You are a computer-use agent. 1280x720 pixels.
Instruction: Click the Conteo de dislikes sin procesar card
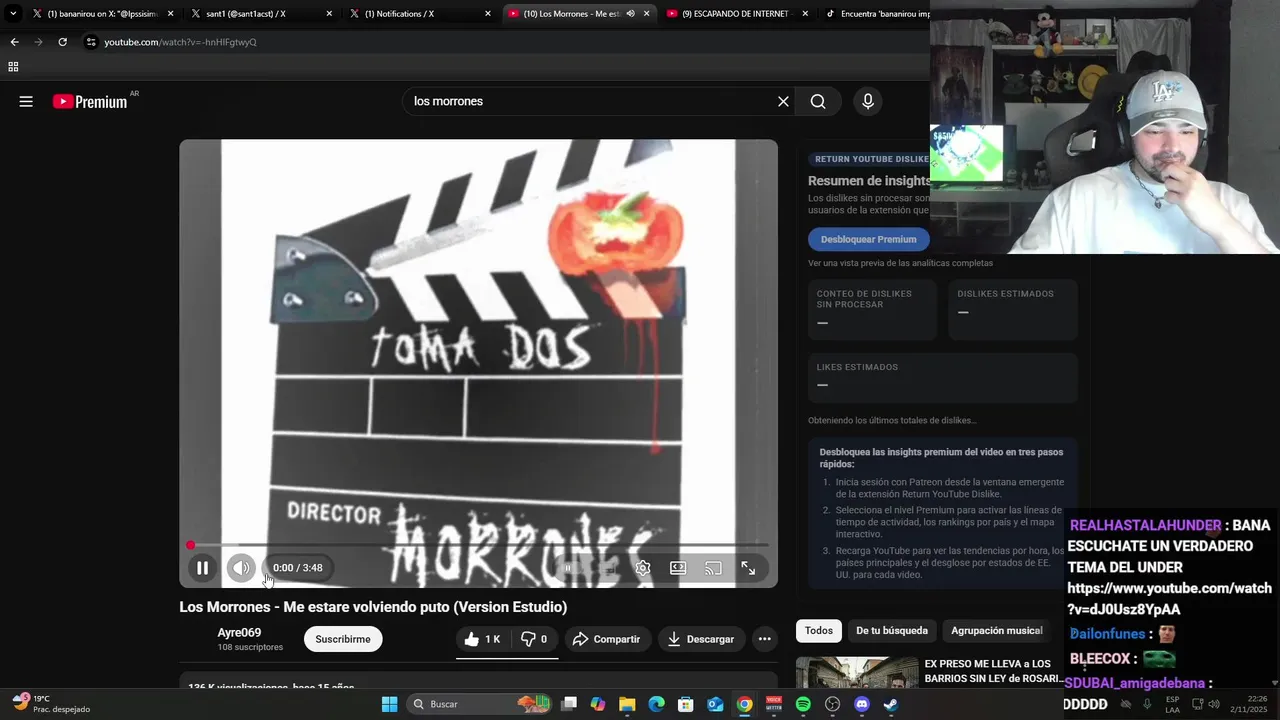click(872, 309)
